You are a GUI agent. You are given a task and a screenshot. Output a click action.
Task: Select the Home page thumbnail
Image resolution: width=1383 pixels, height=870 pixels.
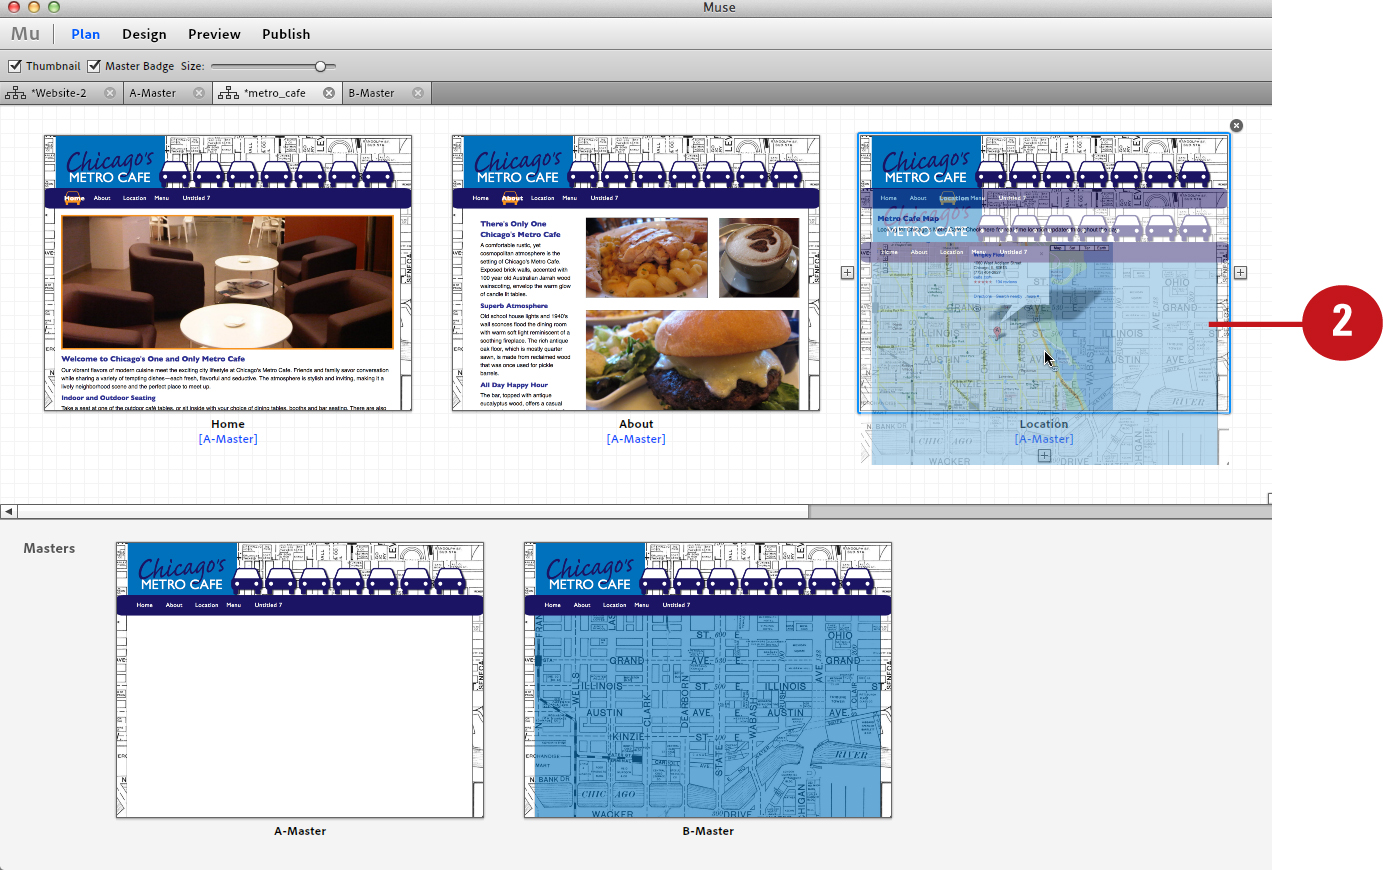[x=228, y=273]
